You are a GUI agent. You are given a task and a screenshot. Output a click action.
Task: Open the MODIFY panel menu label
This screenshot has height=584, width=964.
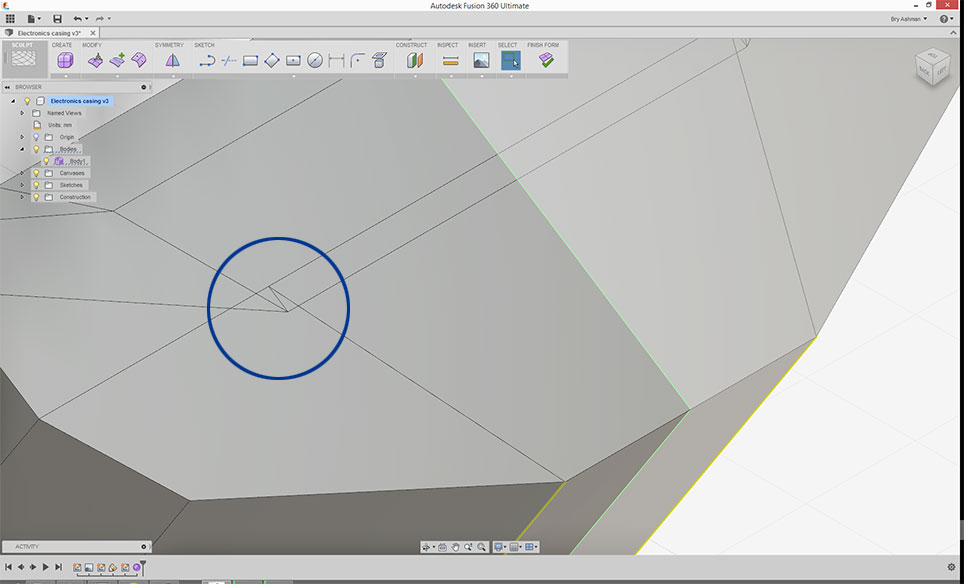pyautogui.click(x=92, y=45)
